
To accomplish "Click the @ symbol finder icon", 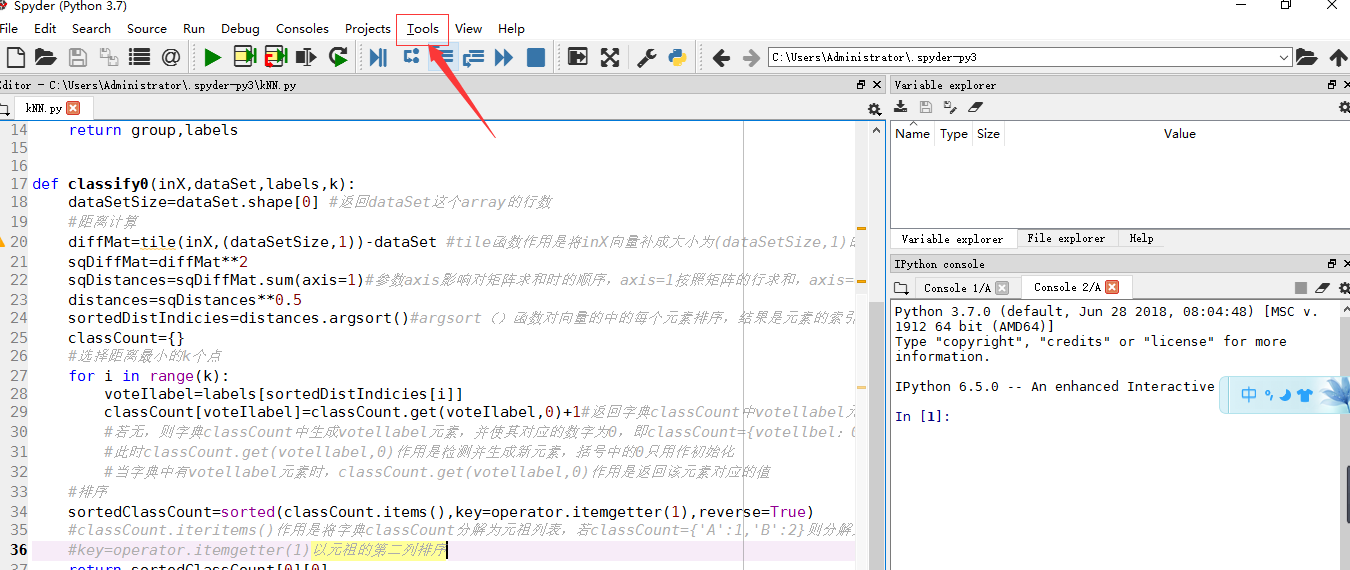I will [171, 57].
